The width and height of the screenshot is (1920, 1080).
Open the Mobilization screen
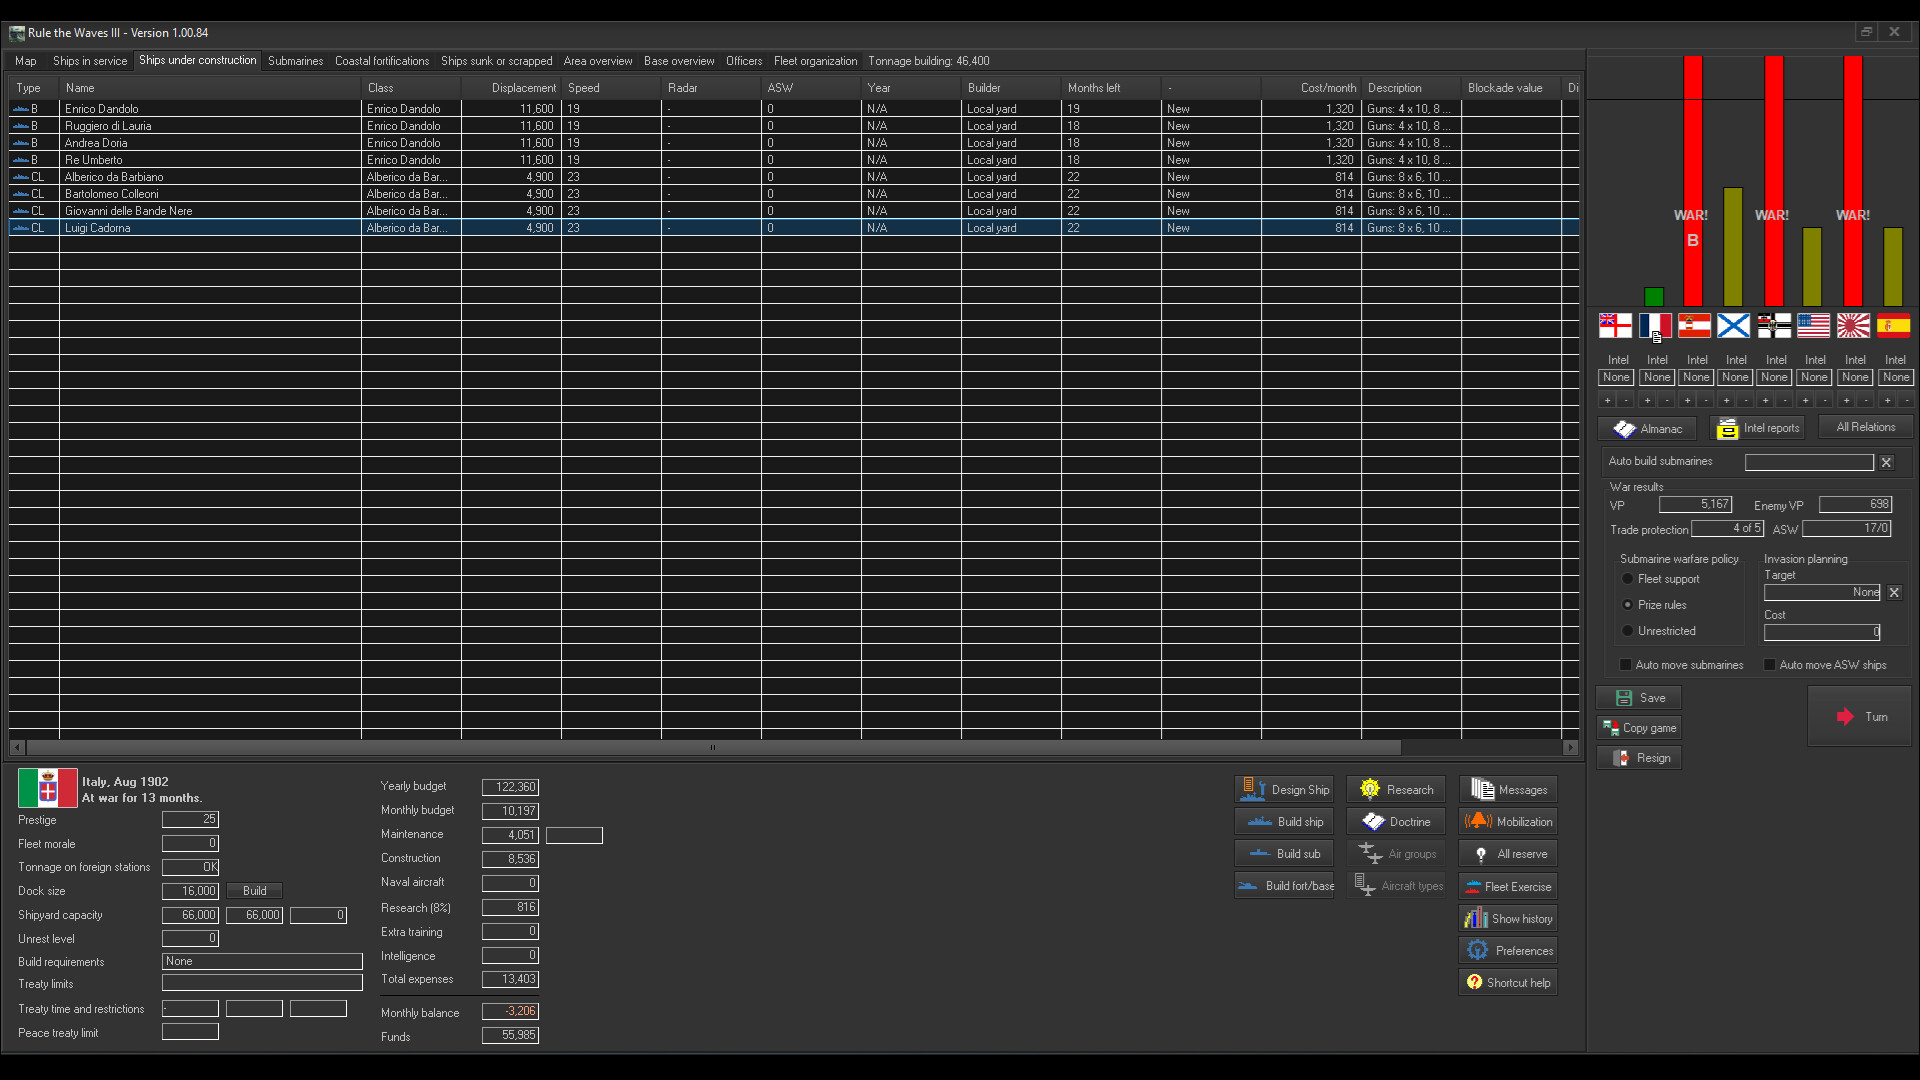1507,821
